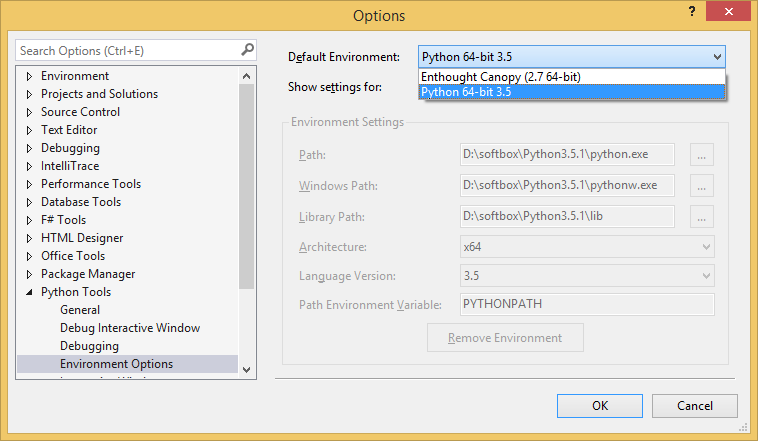Image resolution: width=758 pixels, height=441 pixels.
Task: Open the Architecture dropdown
Action: [x=706, y=247]
